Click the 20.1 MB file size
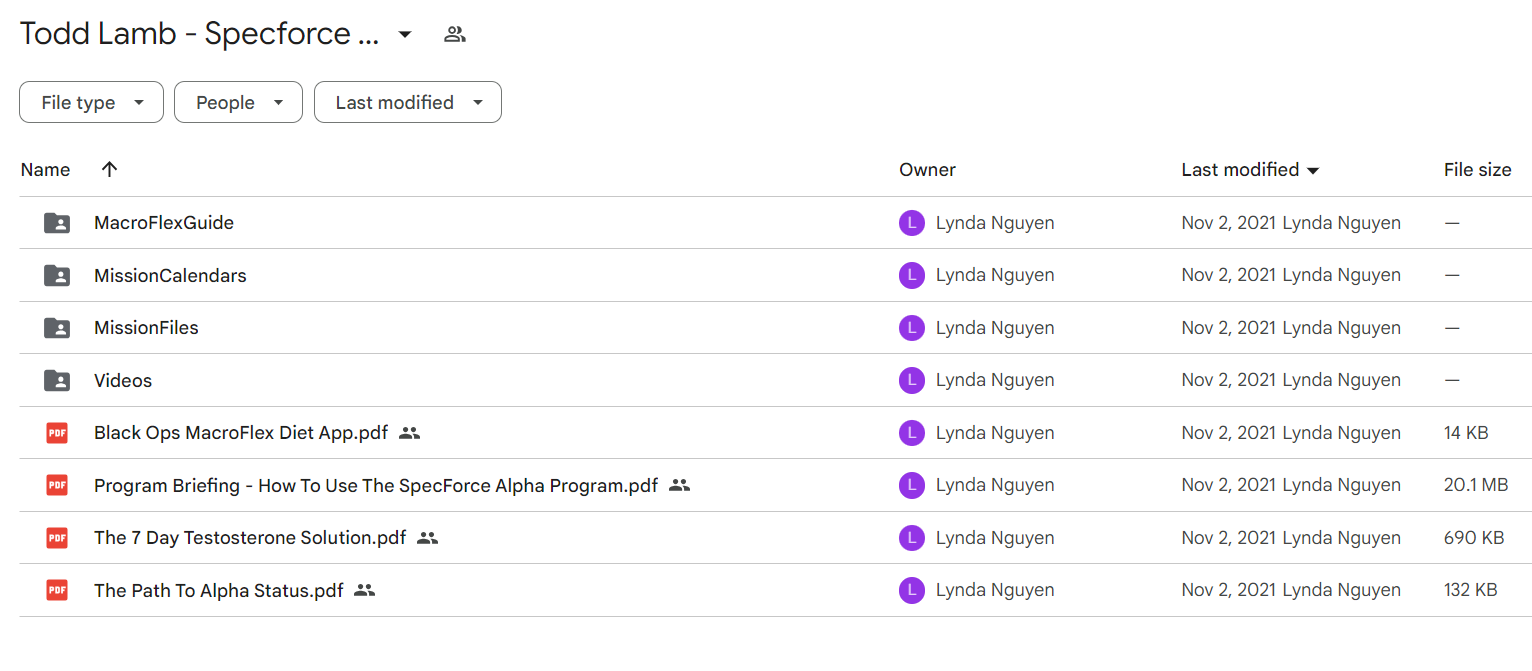This screenshot has height=671, width=1532. [x=1476, y=485]
